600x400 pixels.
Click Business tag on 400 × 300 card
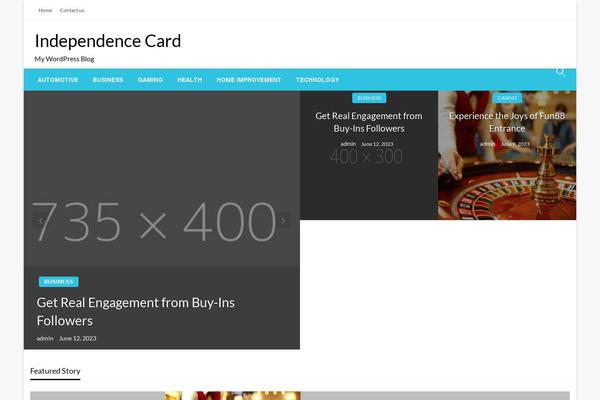point(369,98)
